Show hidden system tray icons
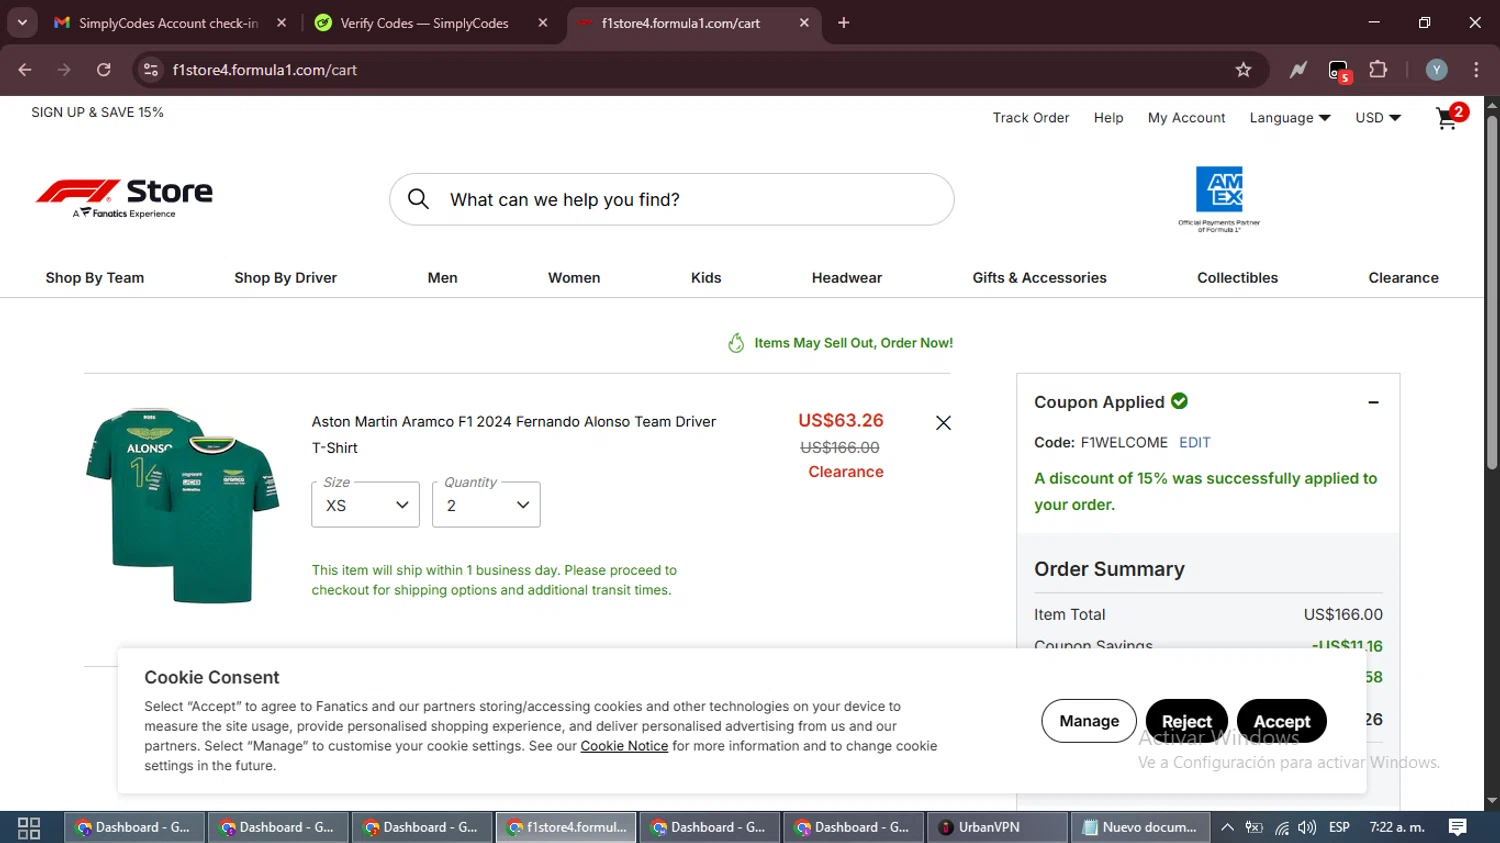Image resolution: width=1500 pixels, height=843 pixels. click(1227, 827)
